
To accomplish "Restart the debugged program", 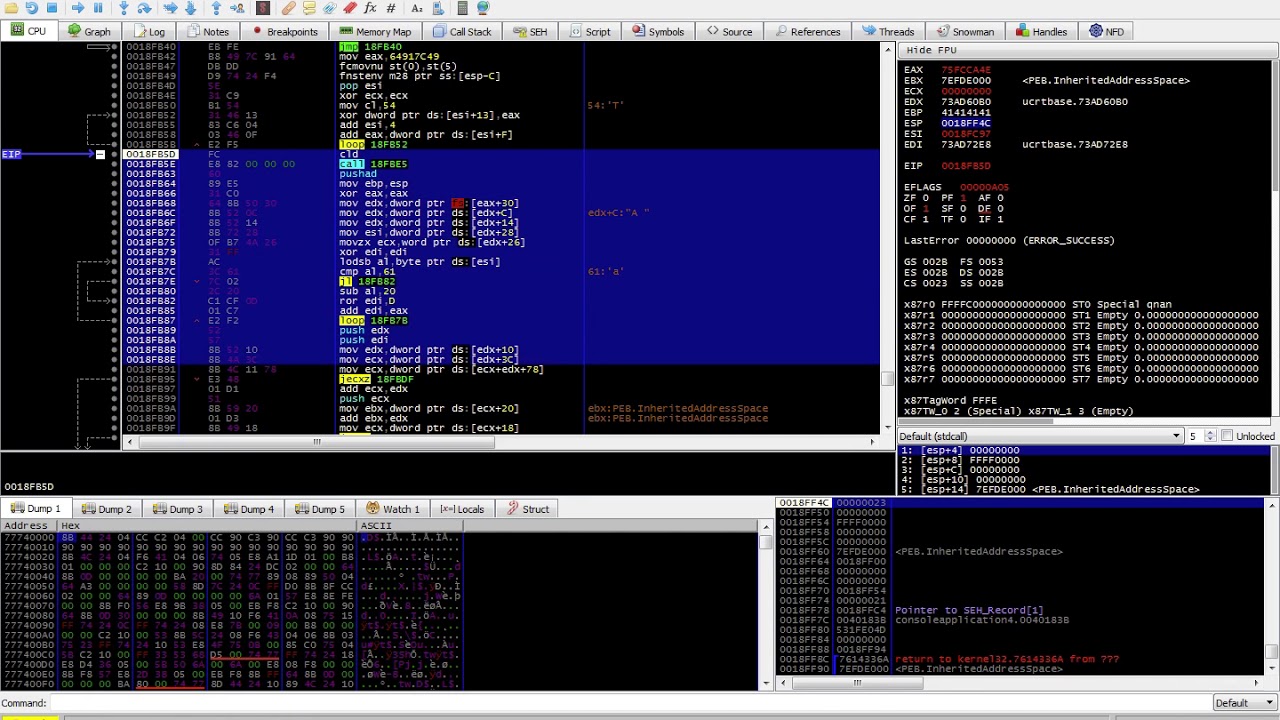I will click(x=31, y=8).
